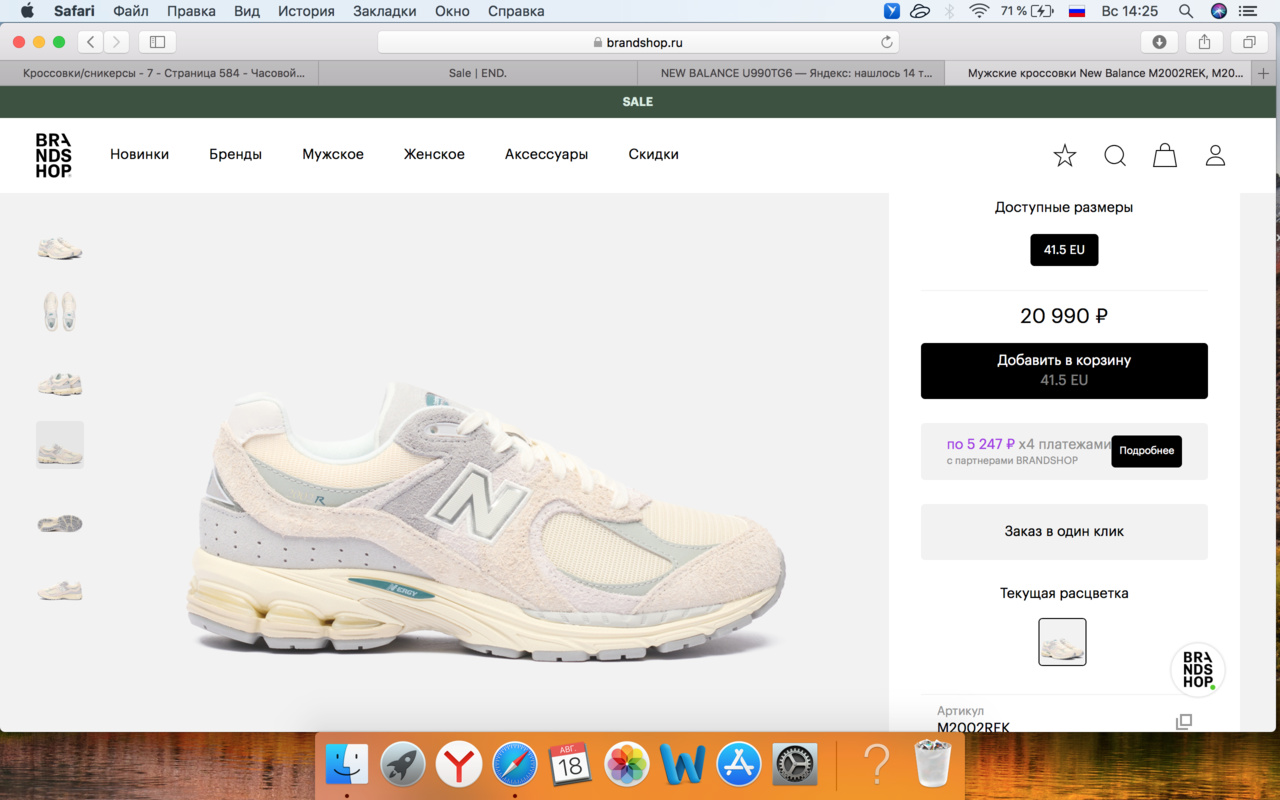Open the Файл menu
This screenshot has width=1280, height=800.
pyautogui.click(x=131, y=11)
